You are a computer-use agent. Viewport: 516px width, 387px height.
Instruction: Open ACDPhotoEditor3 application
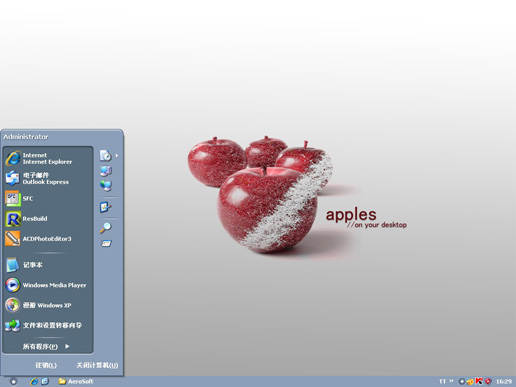point(48,239)
